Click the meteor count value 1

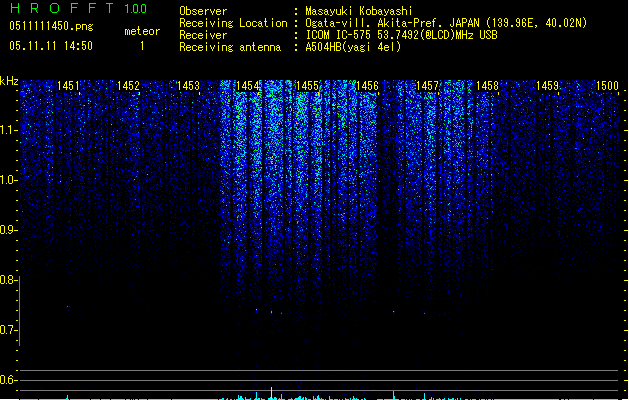click(142, 46)
